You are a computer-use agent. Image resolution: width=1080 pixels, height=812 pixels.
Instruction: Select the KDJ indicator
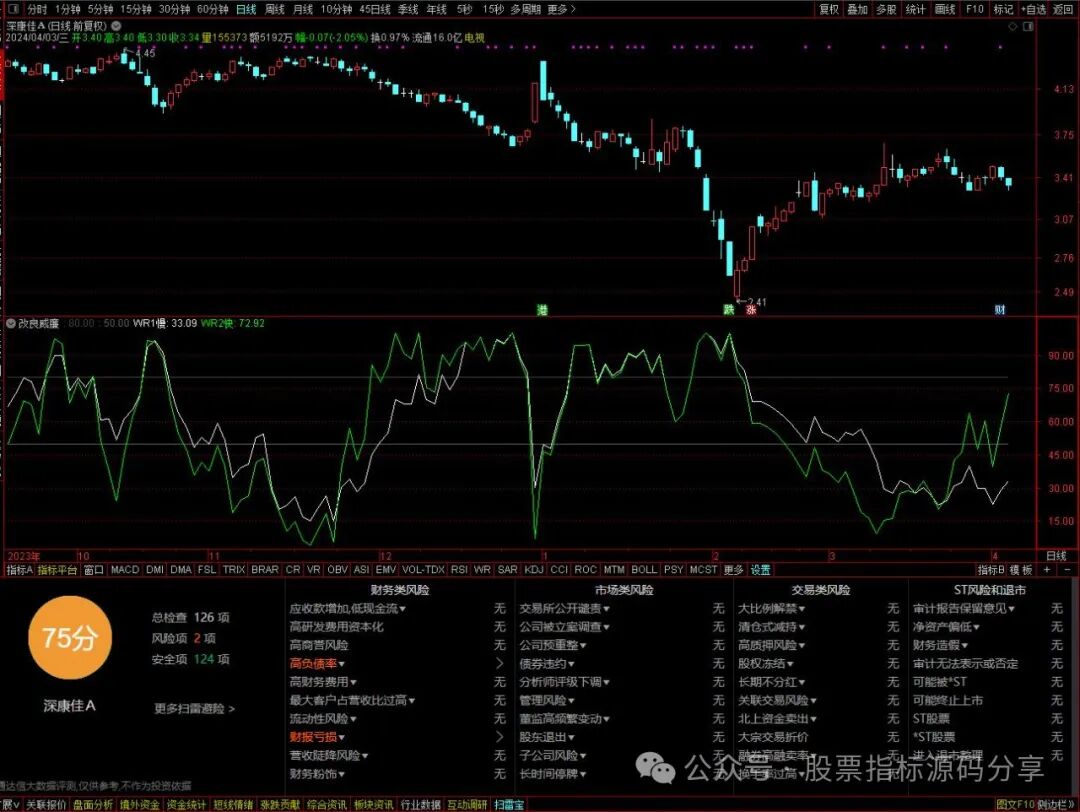click(534, 570)
